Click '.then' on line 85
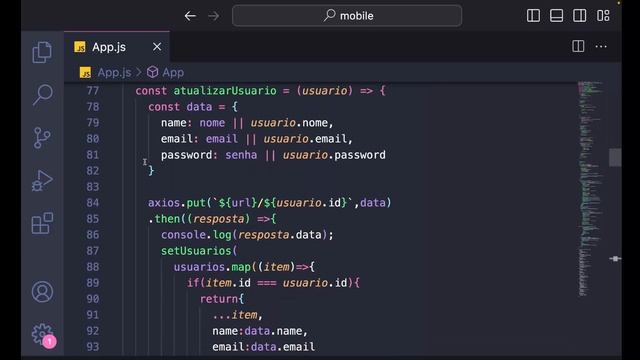Screen dimensions: 640x360 [x=164, y=219]
